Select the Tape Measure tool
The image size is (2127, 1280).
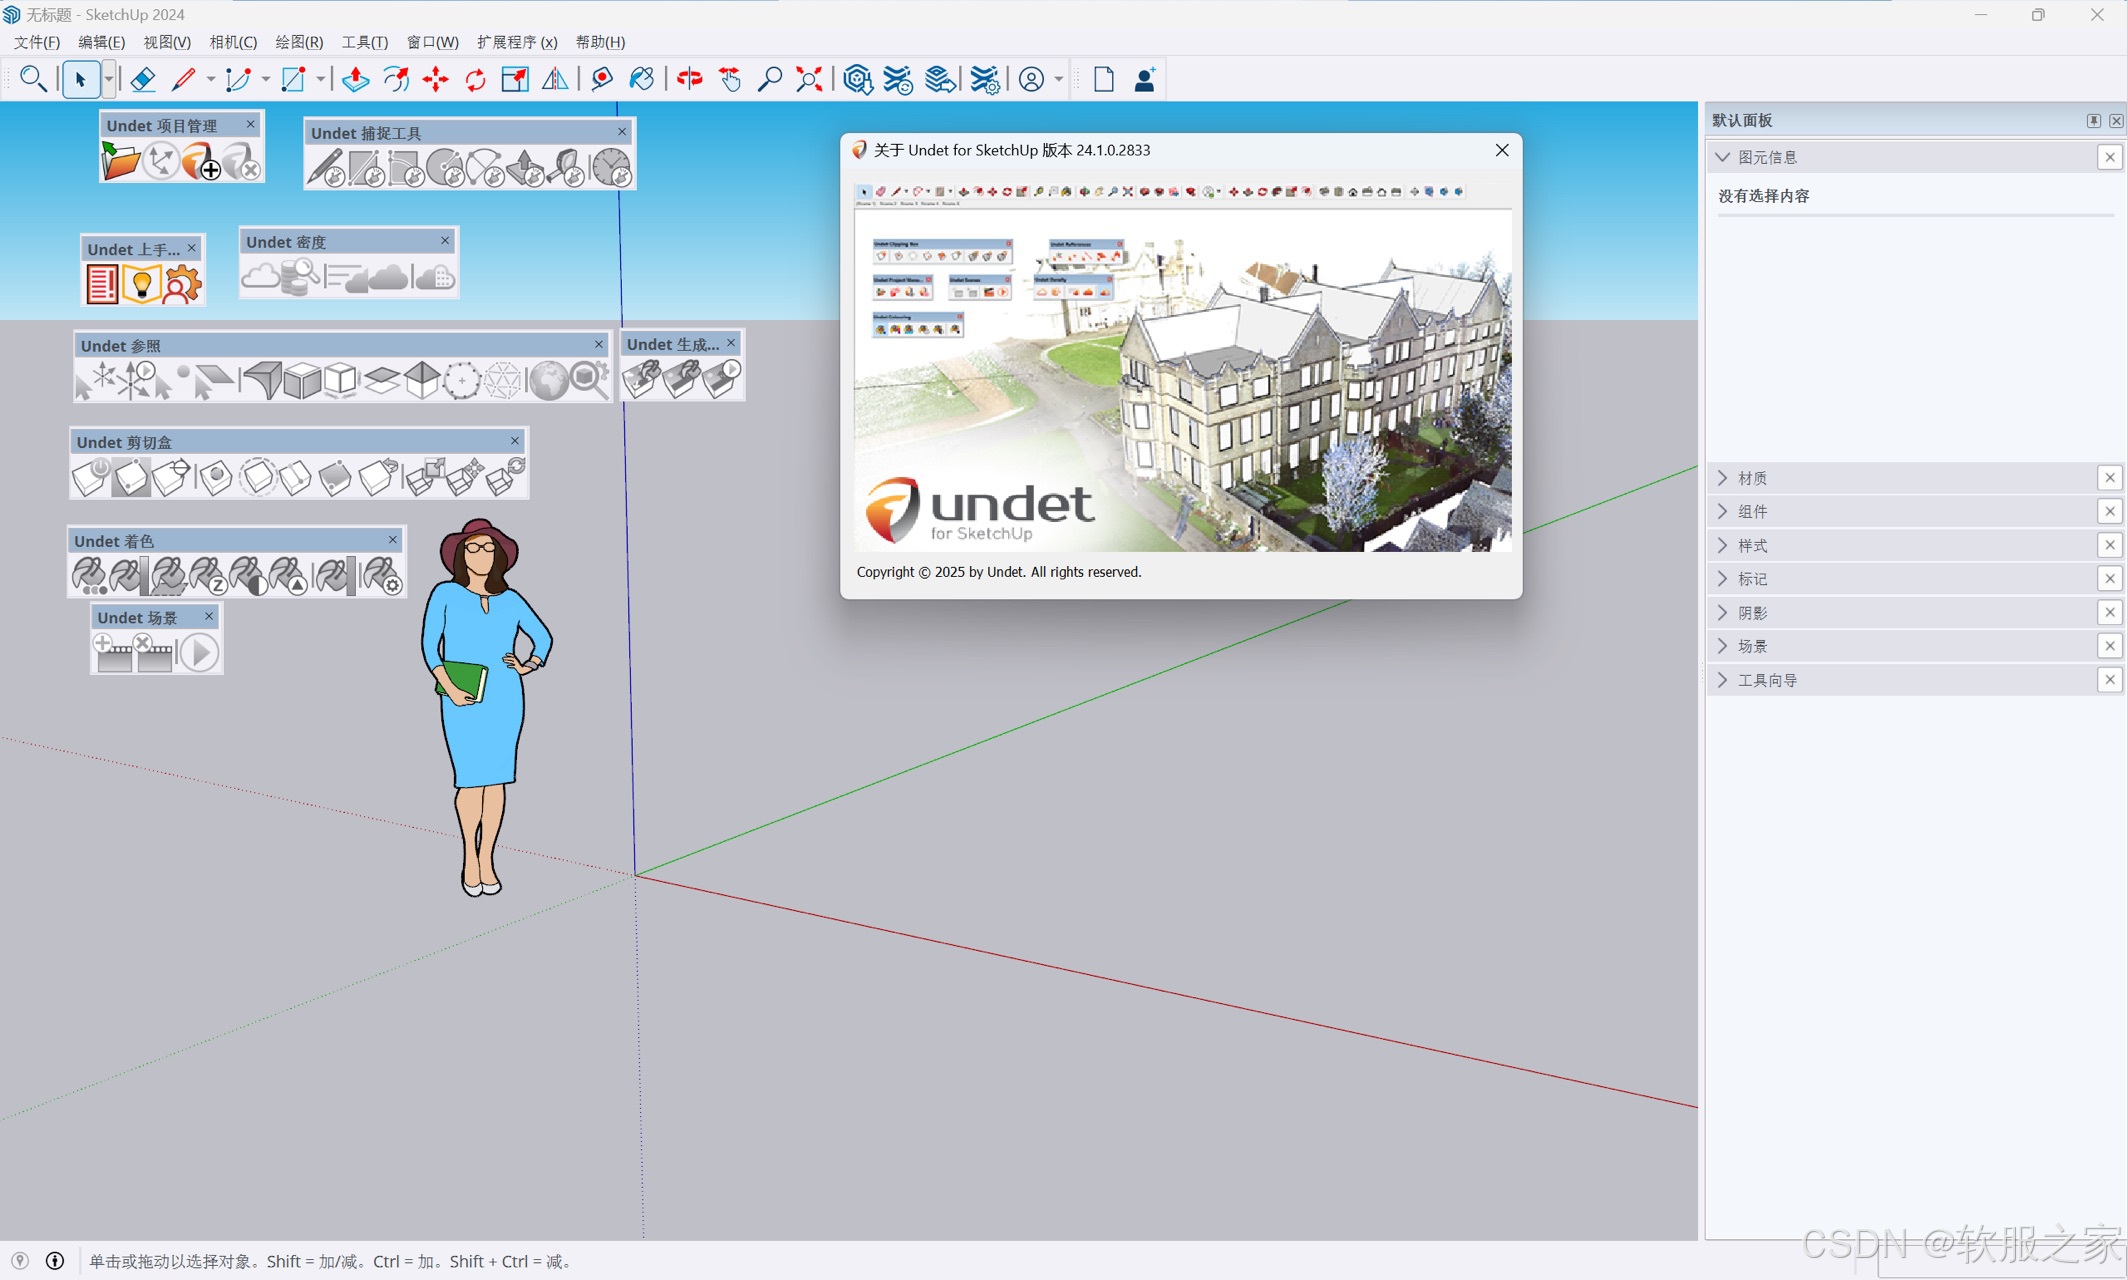(x=602, y=79)
